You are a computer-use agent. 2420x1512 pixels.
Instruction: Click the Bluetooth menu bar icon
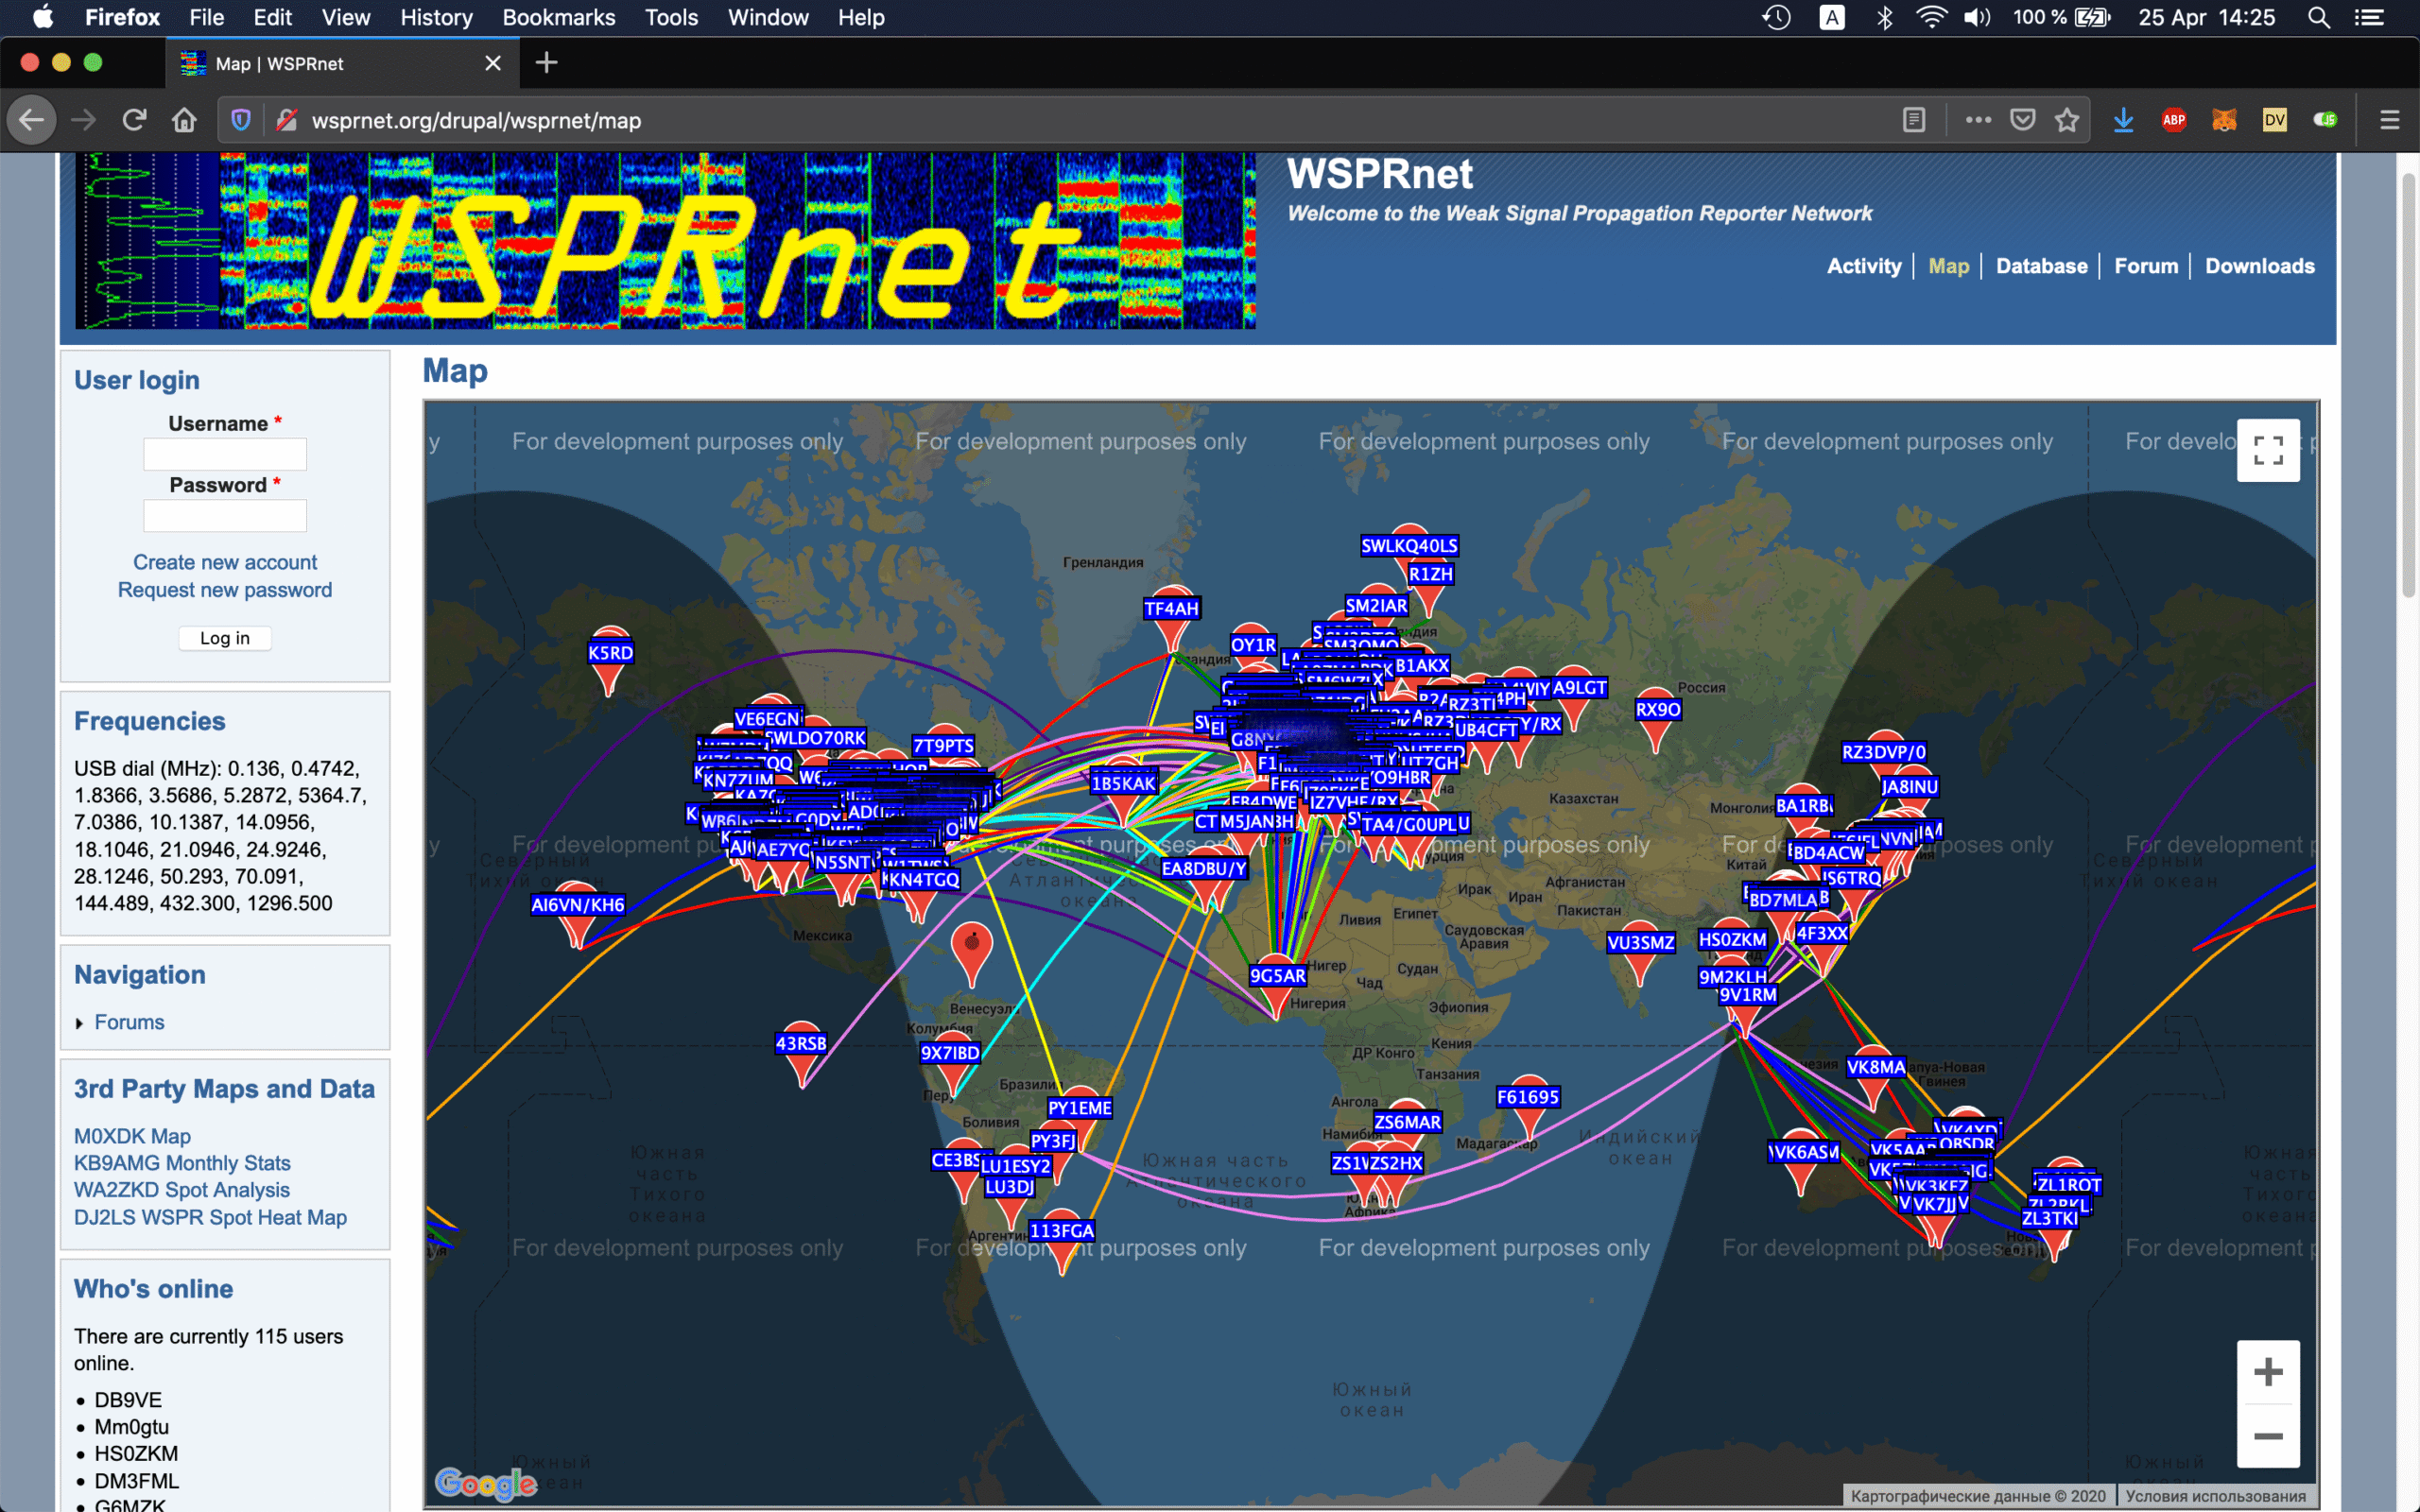[1885, 17]
